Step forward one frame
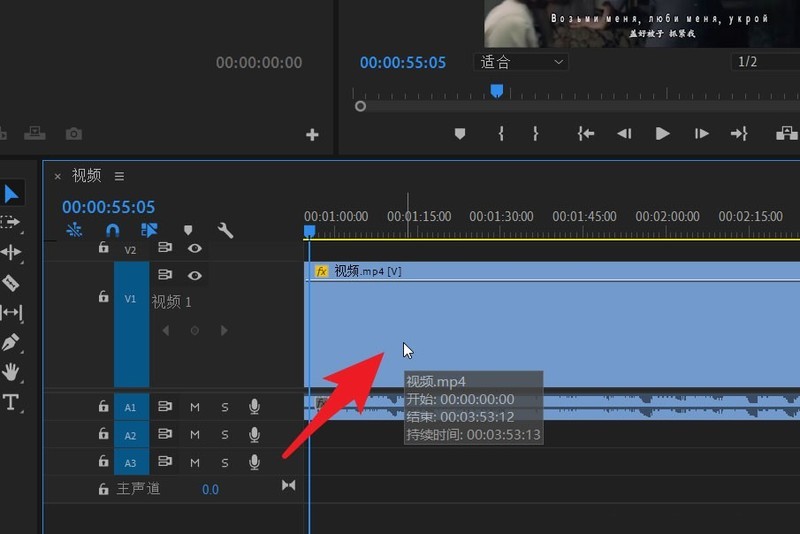The height and width of the screenshot is (534, 800). click(x=702, y=134)
